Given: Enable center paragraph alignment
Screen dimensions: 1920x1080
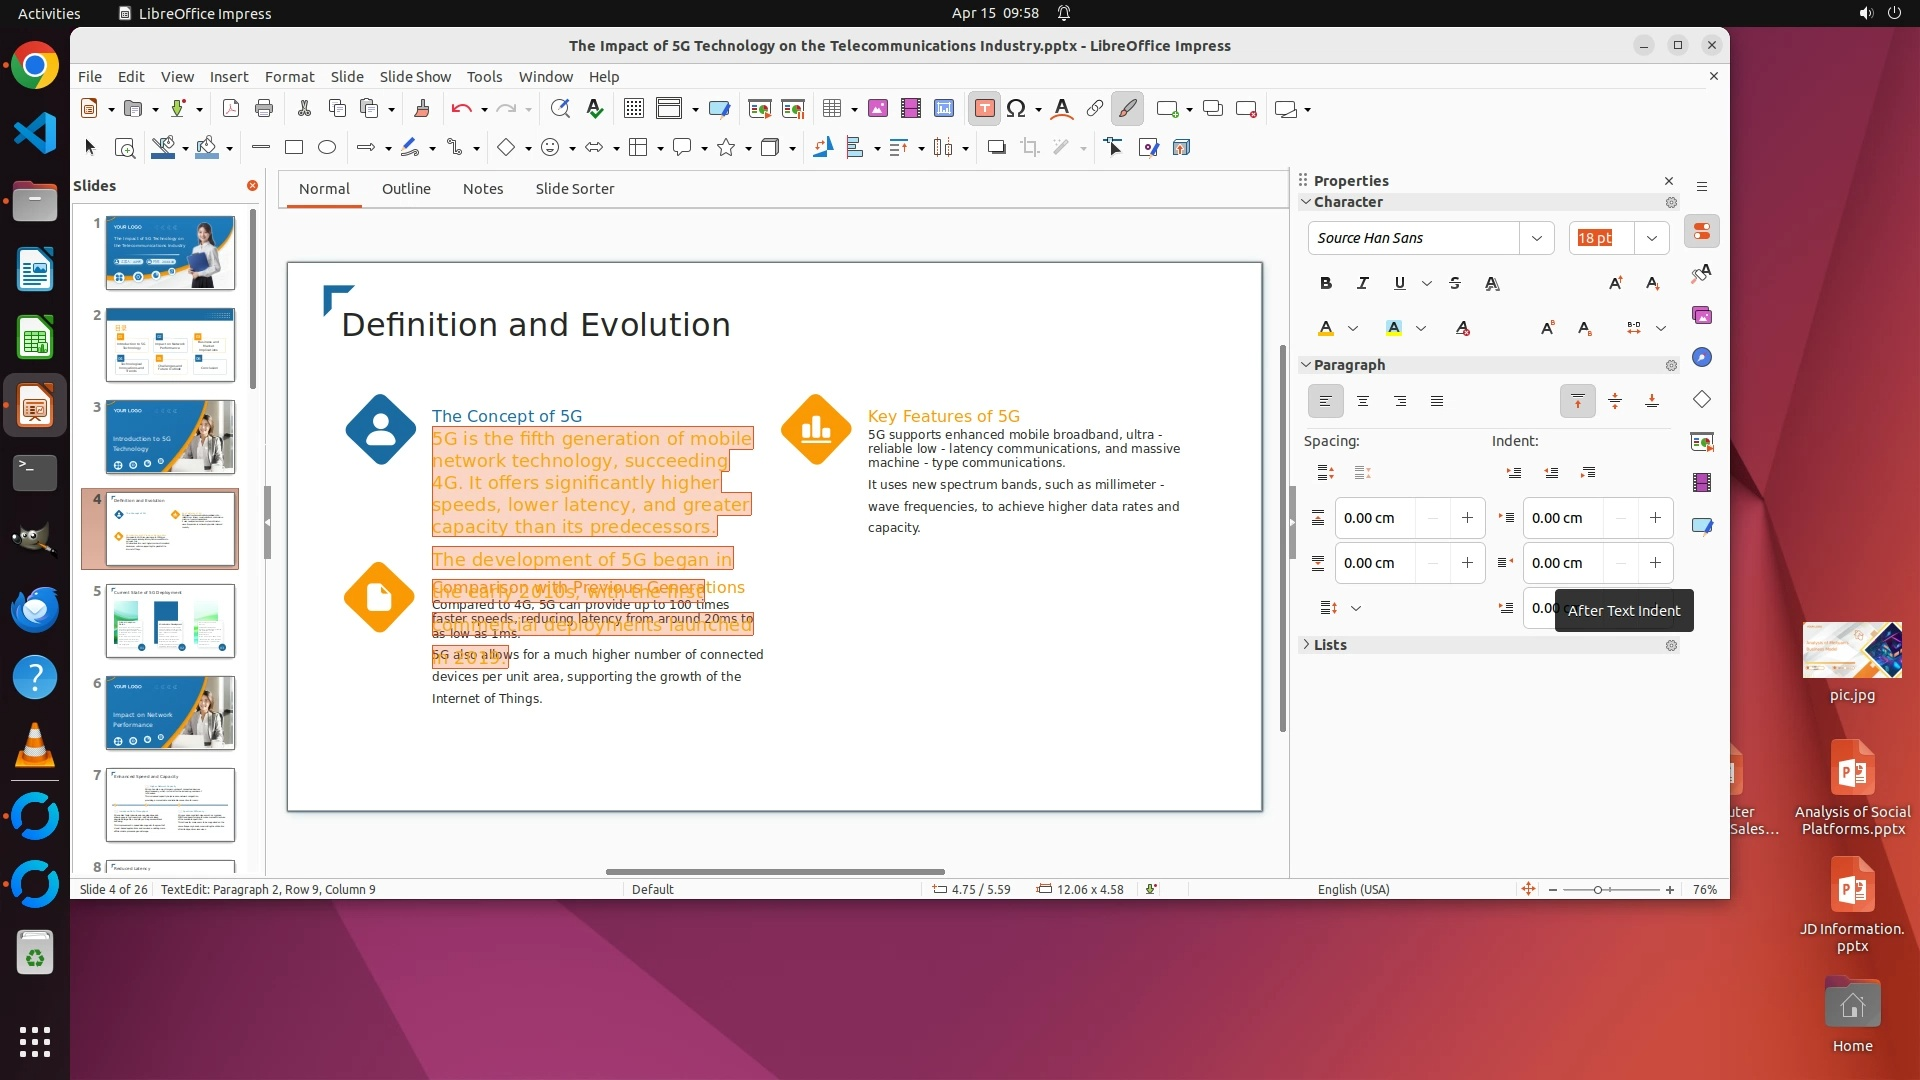Looking at the screenshot, I should tap(1362, 401).
